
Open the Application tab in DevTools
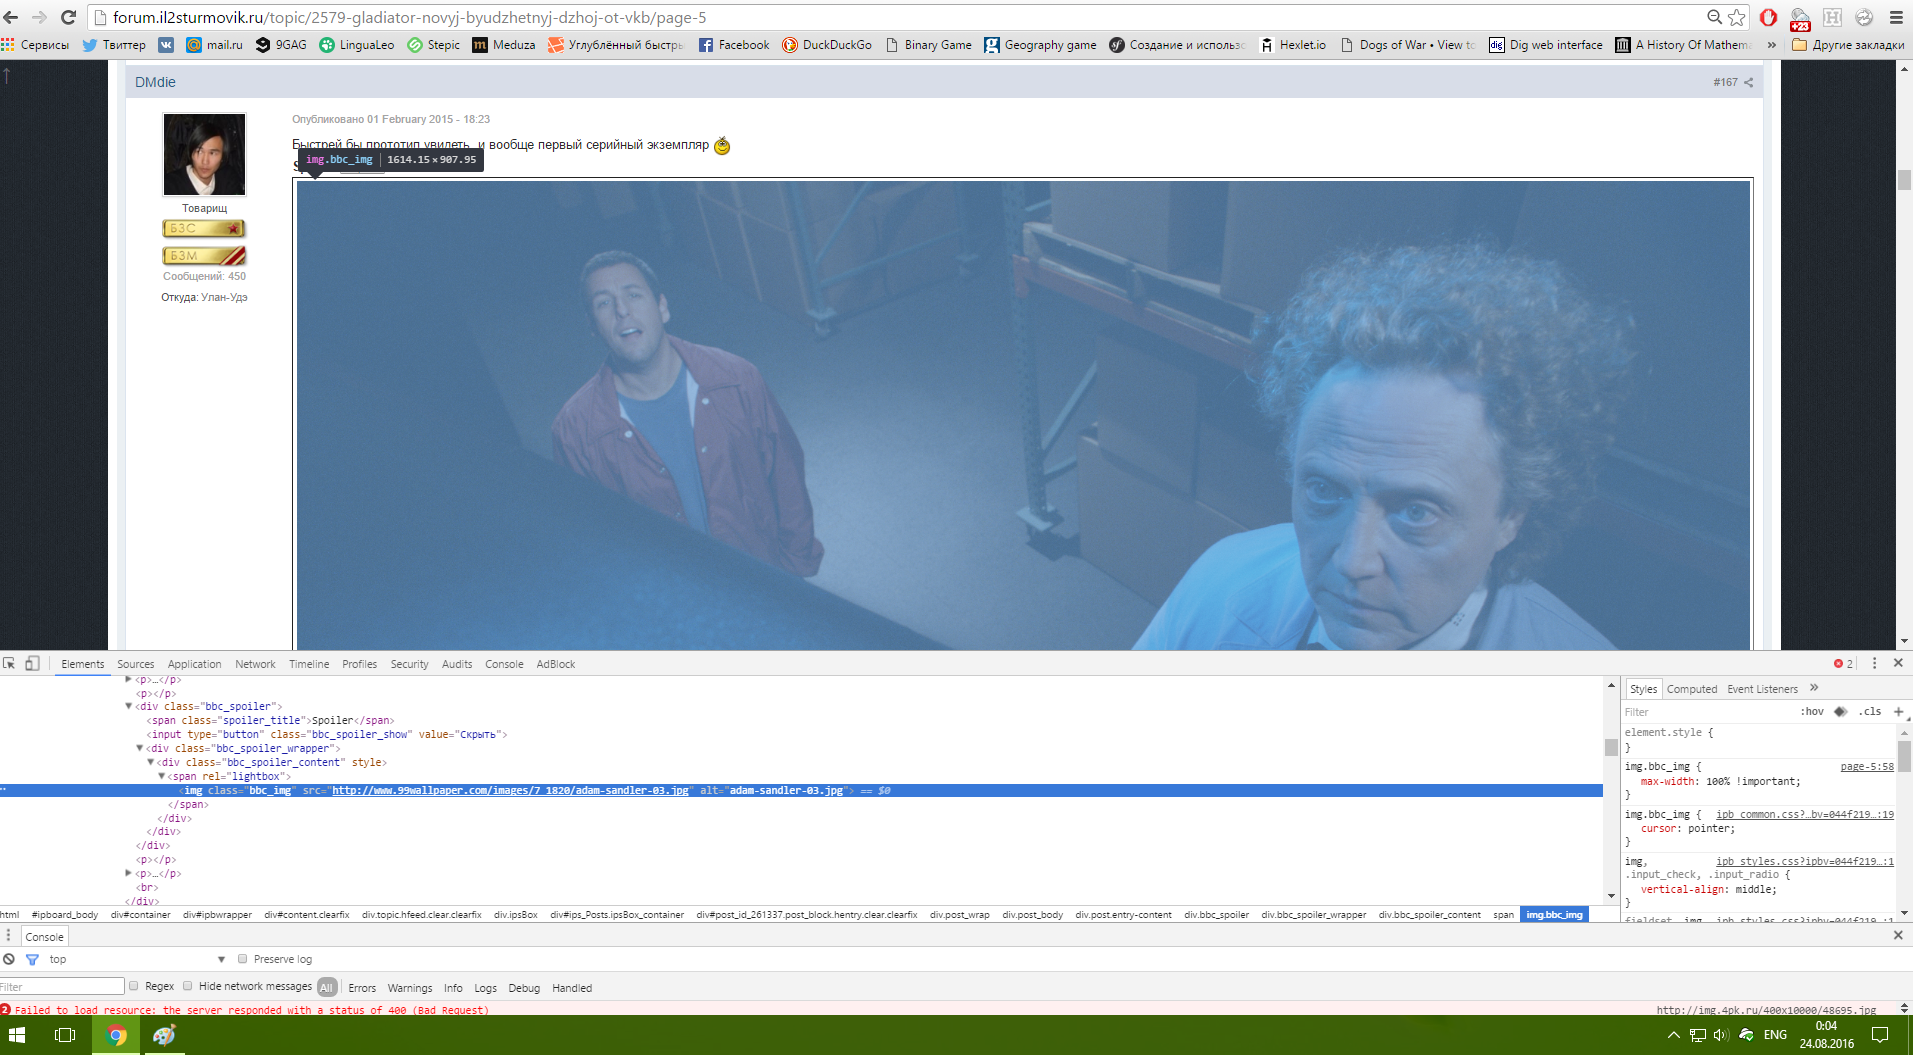coord(194,664)
